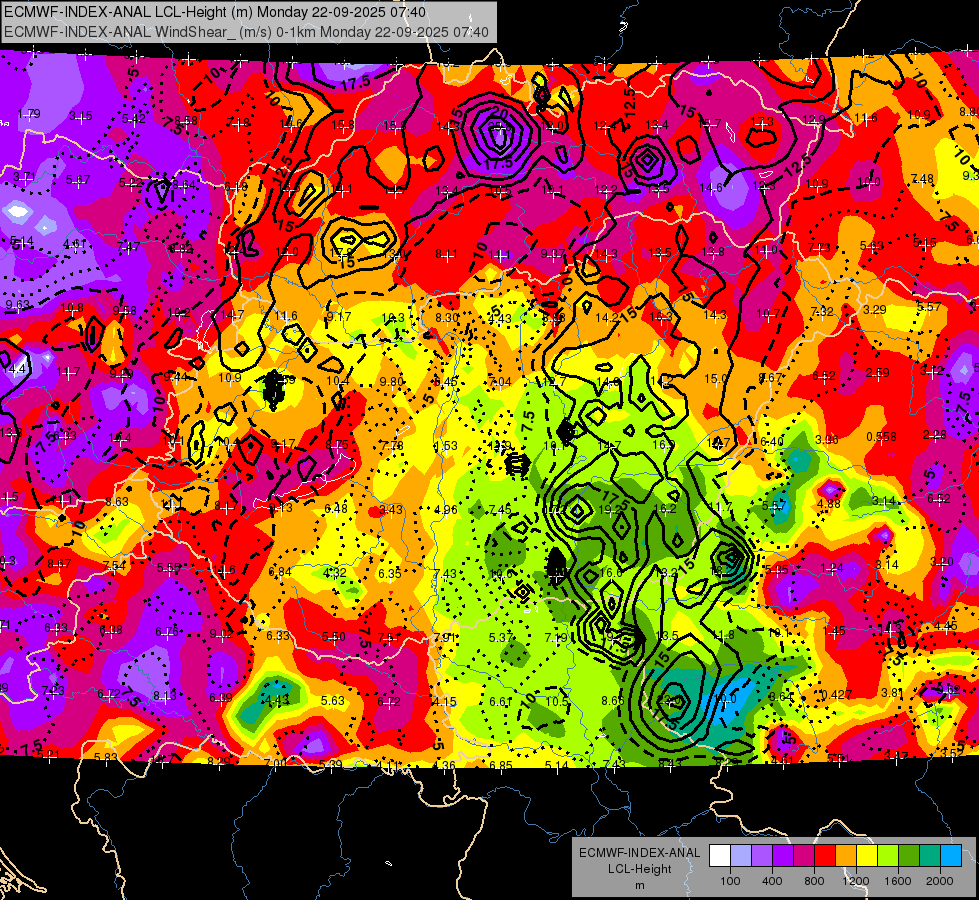Image resolution: width=979 pixels, height=900 pixels.
Task: Click the legend tick label 1600
Action: coord(898,881)
